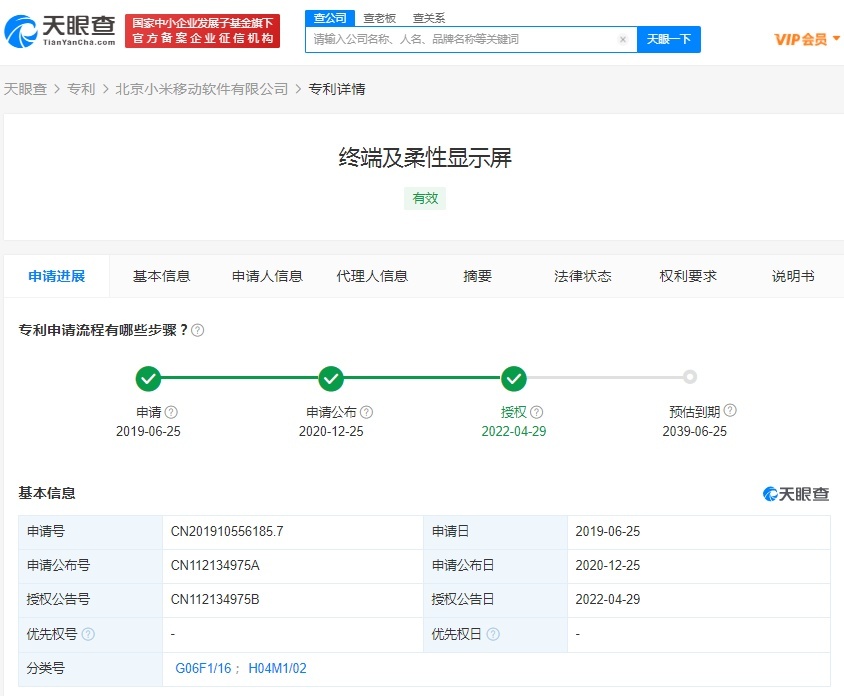Select the 申请 green checkmark step

(x=148, y=378)
